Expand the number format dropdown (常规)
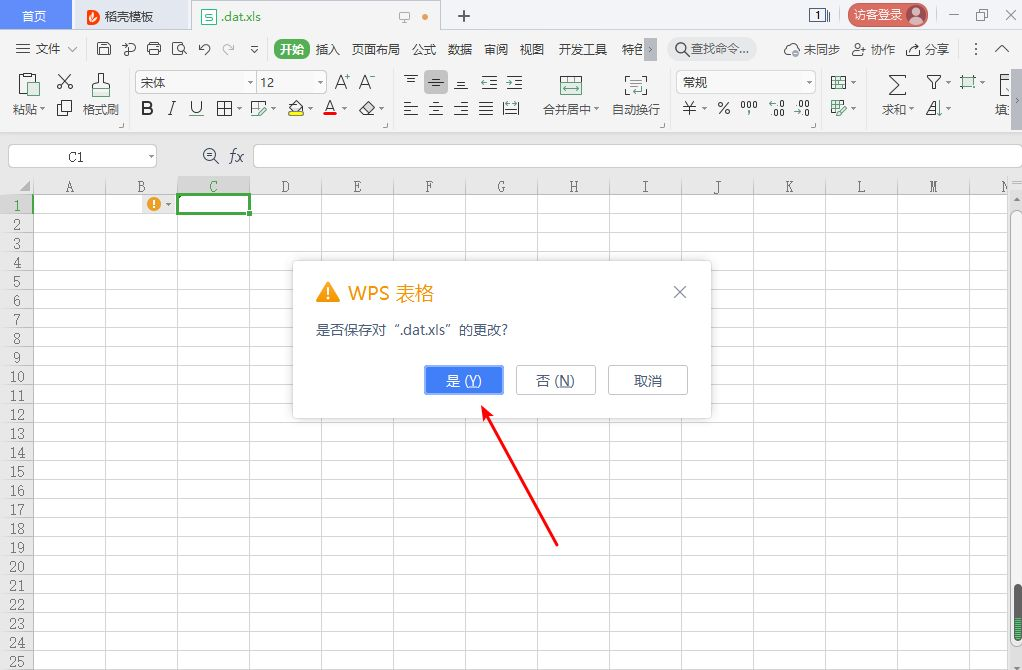This screenshot has width=1022, height=670. click(x=747, y=82)
